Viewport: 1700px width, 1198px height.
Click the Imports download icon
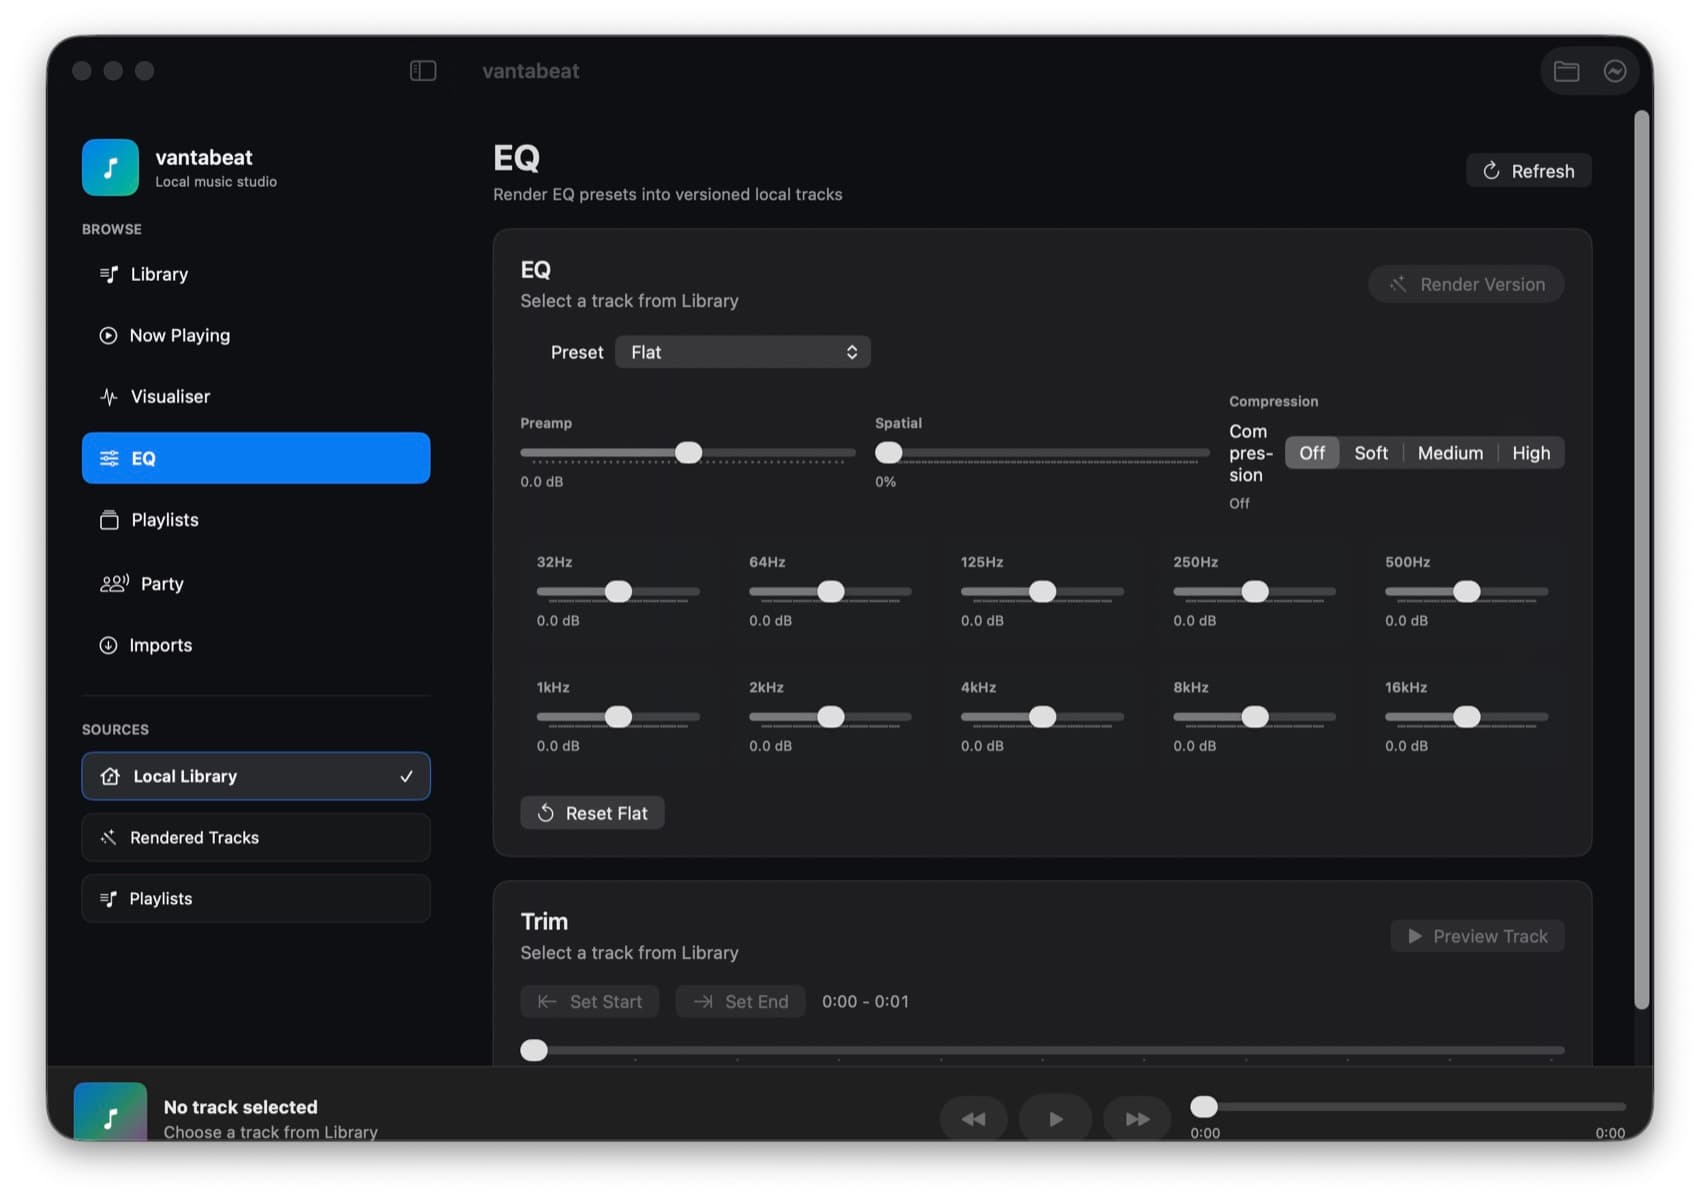pyautogui.click(x=108, y=645)
